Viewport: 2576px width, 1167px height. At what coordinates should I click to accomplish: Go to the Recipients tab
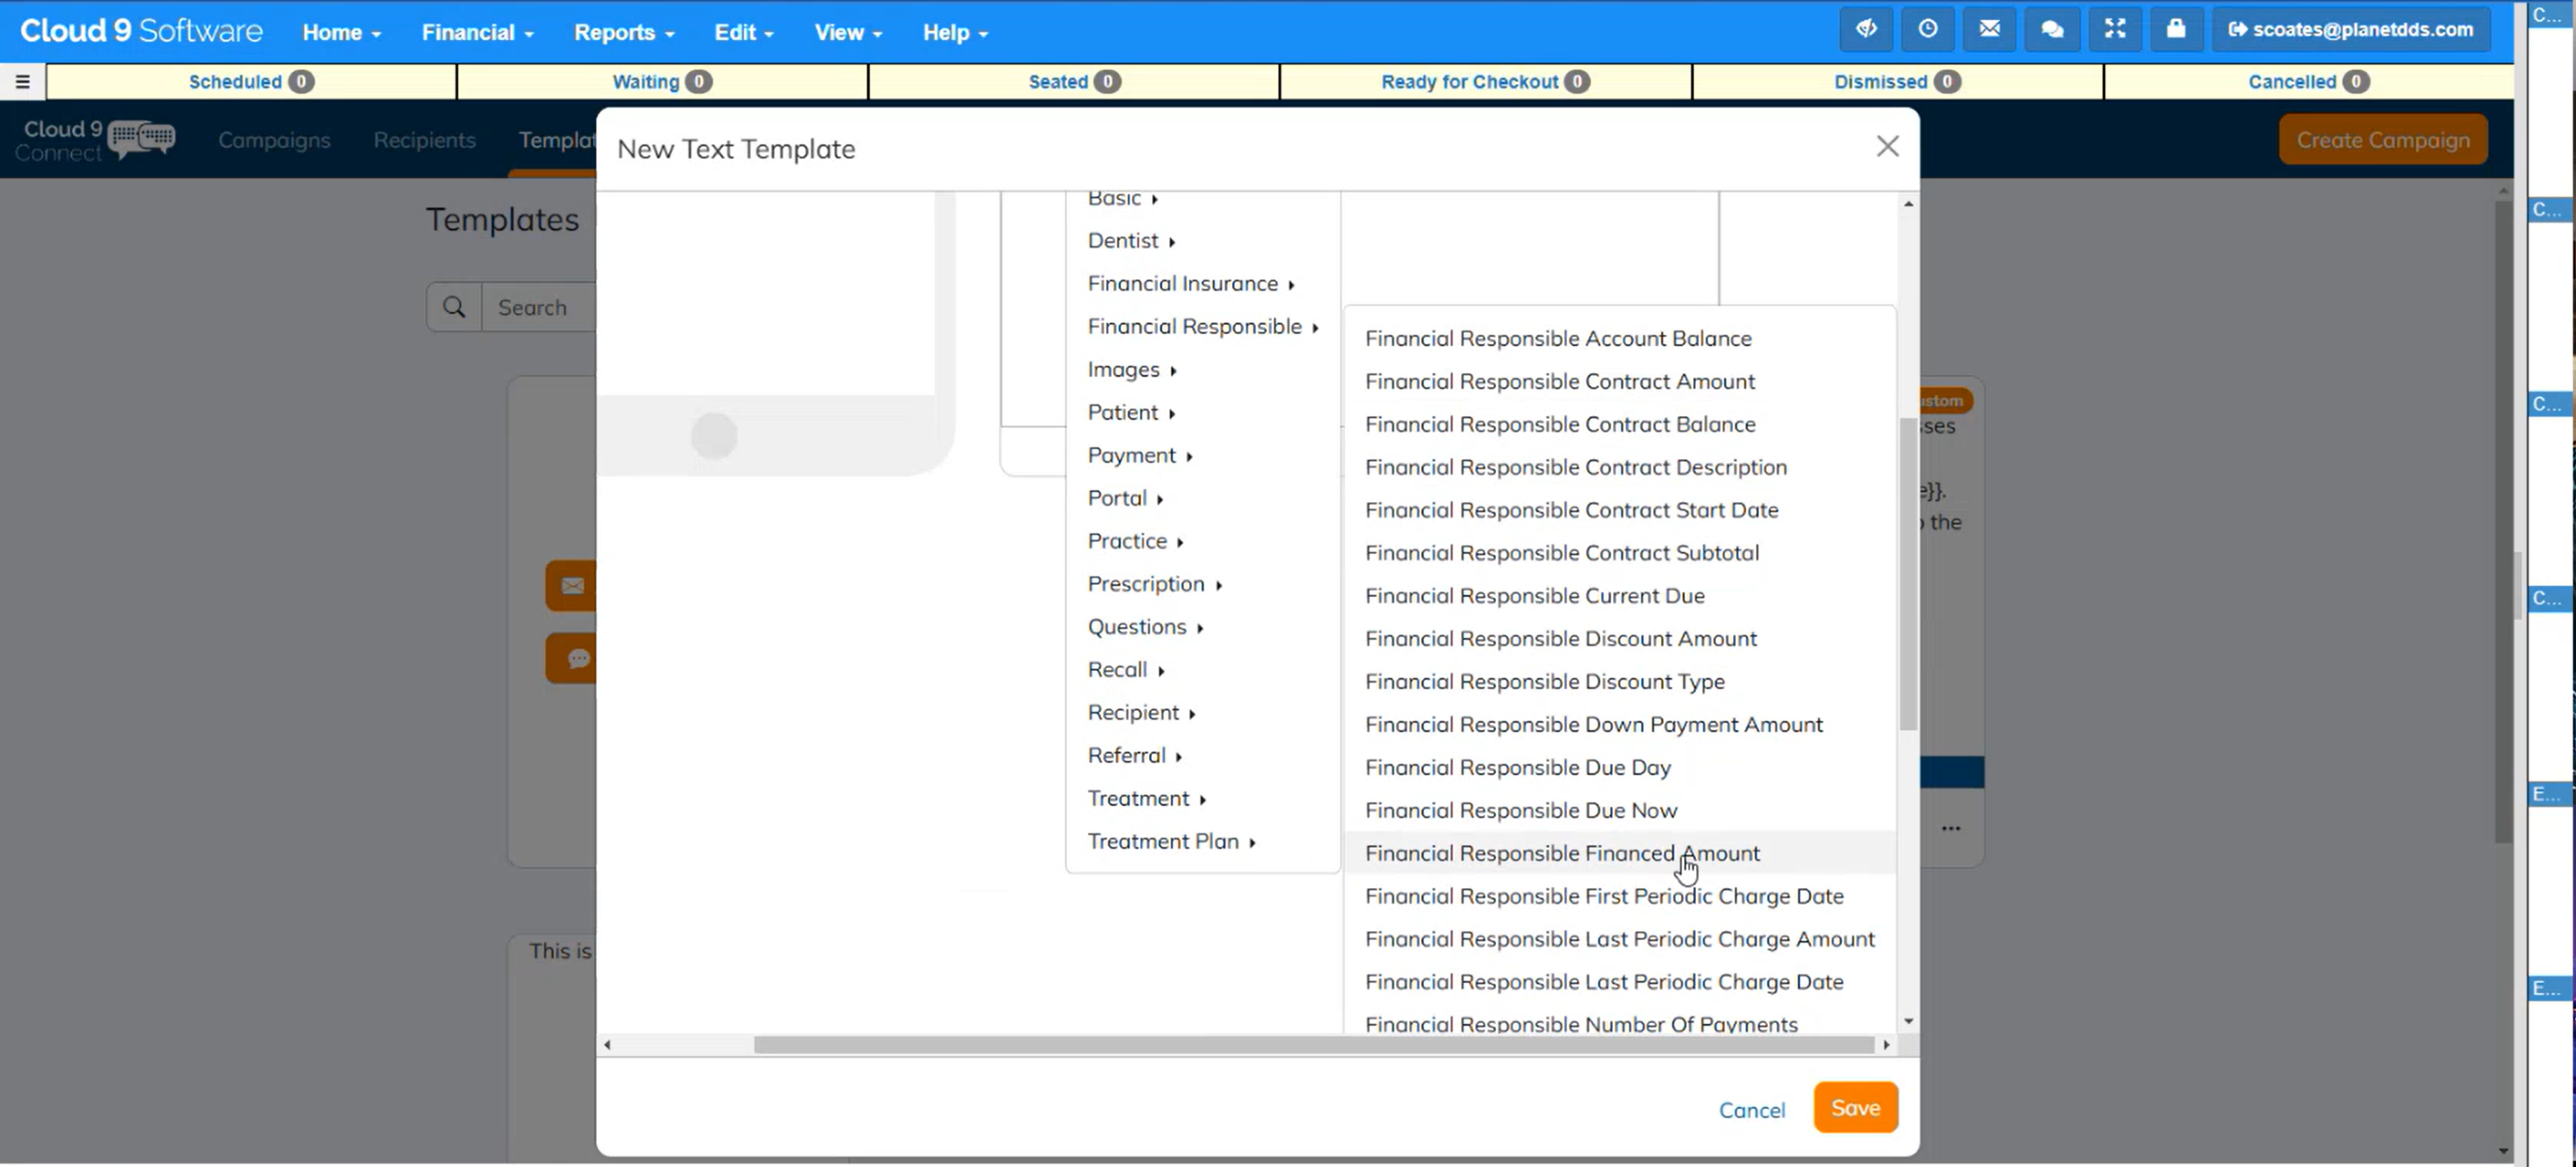pos(424,140)
